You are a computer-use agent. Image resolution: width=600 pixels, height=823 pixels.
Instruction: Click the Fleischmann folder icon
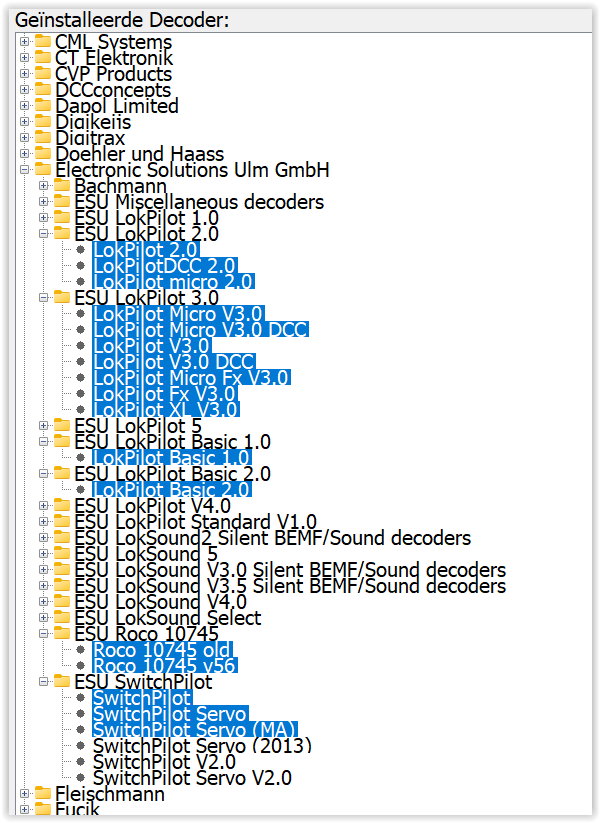pos(43,794)
